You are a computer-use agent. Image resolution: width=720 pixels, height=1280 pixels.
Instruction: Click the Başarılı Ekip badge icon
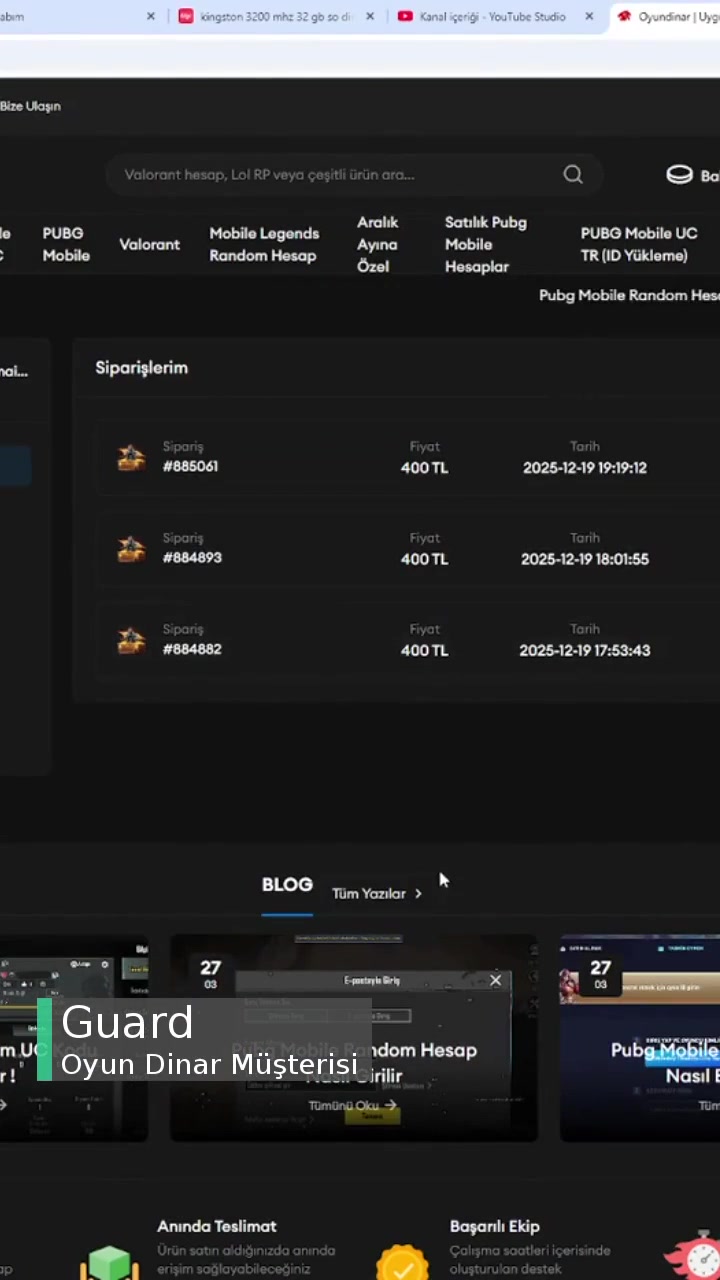[x=402, y=1262]
